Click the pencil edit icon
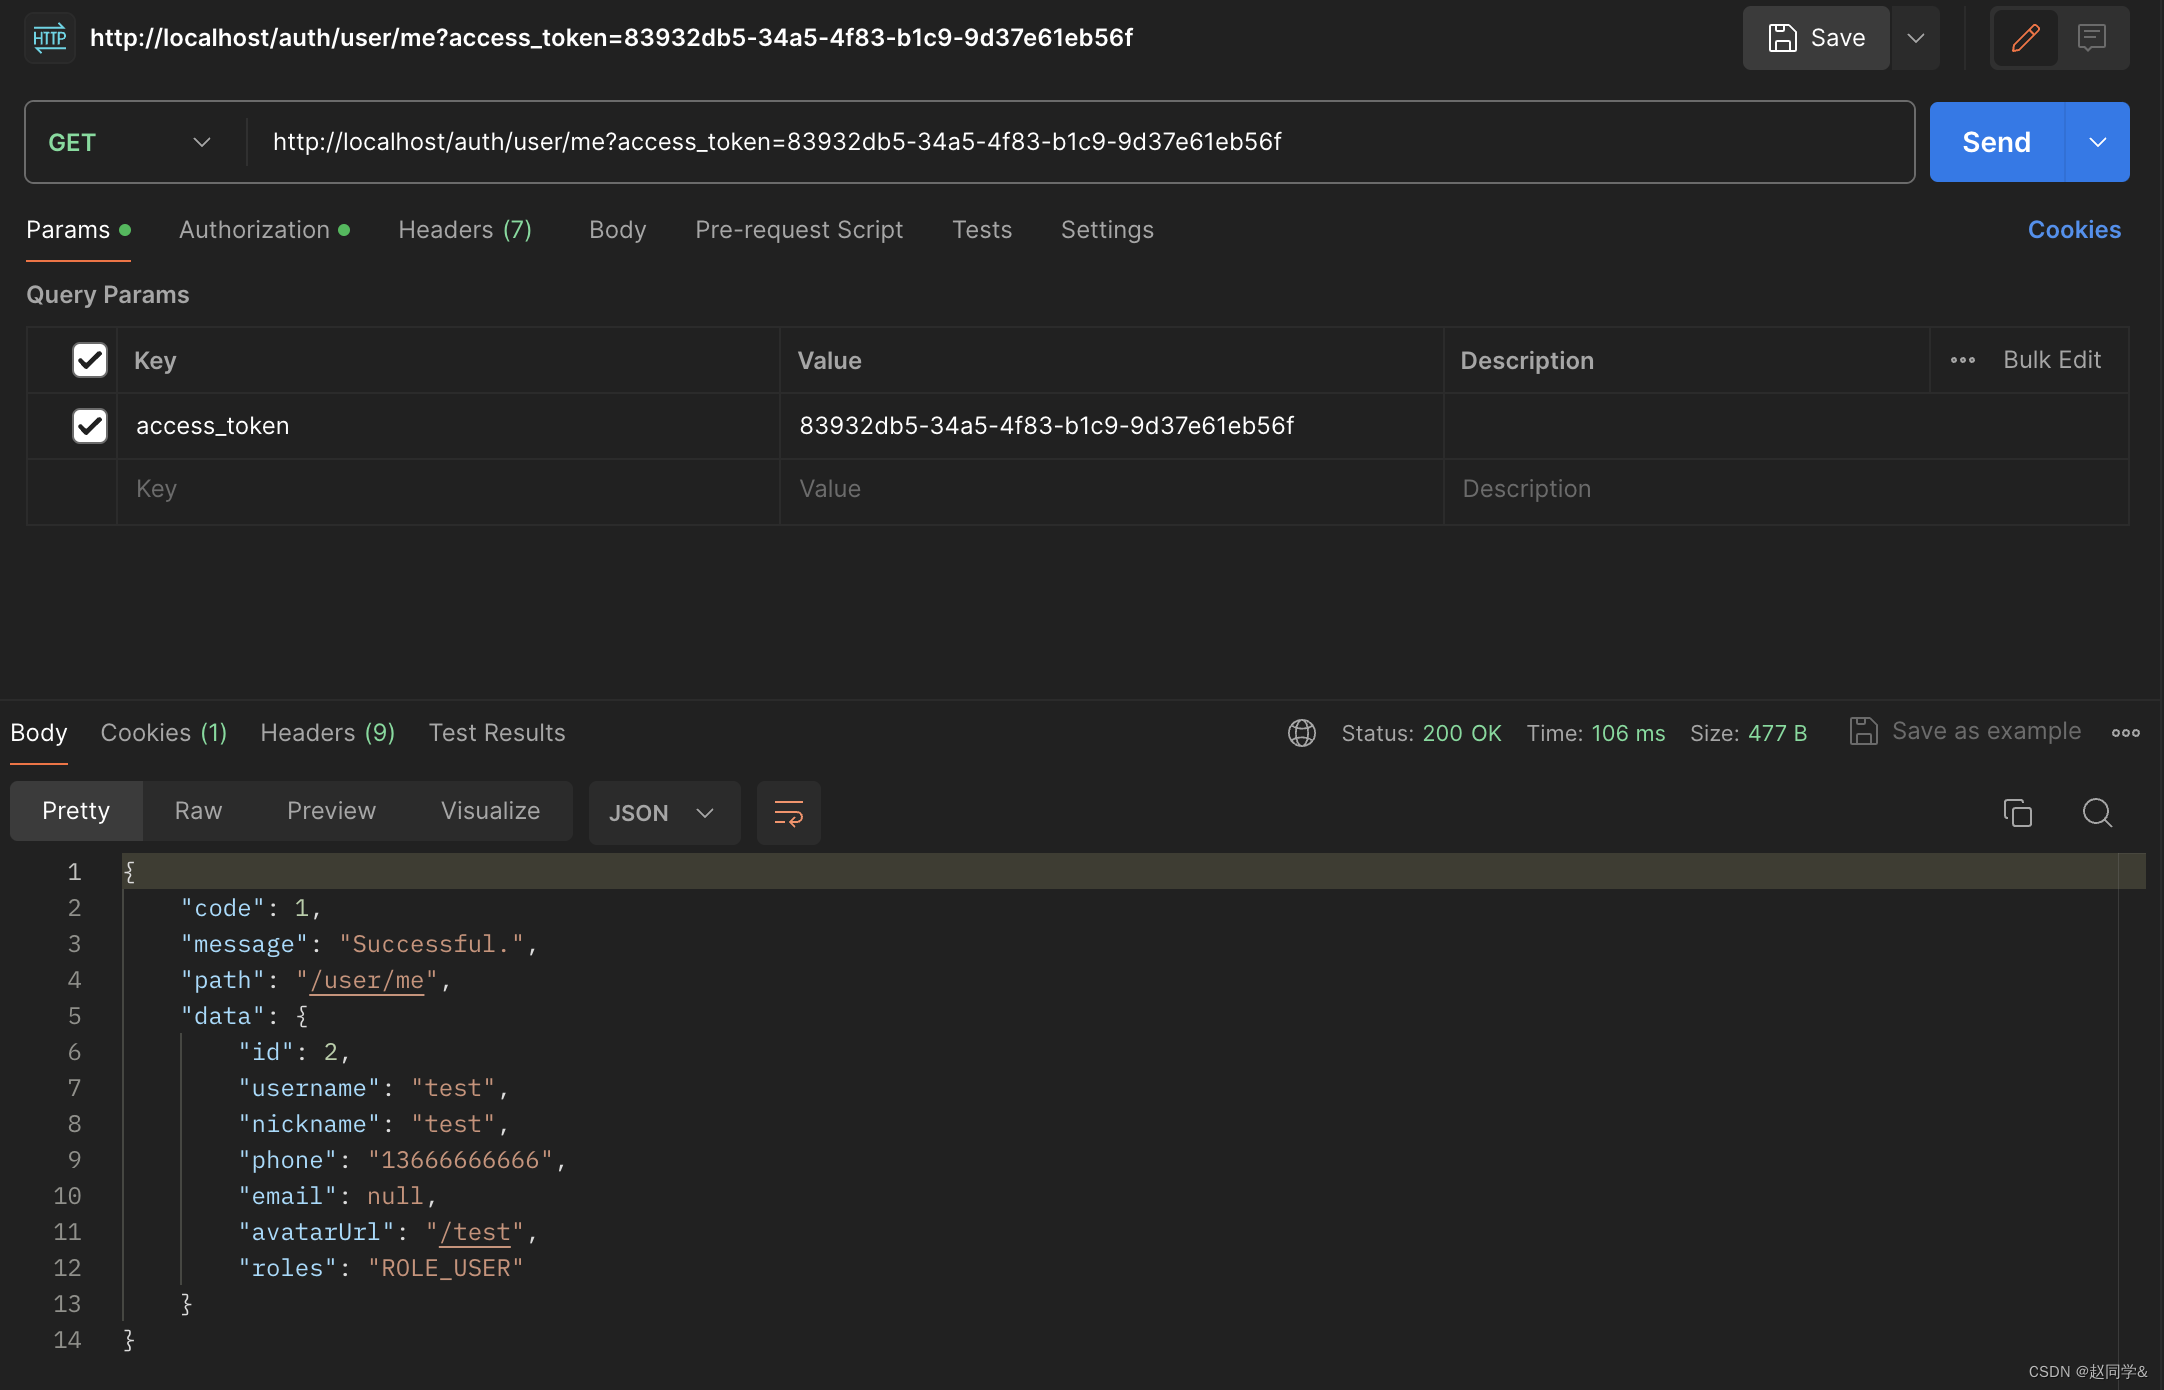Screen dimensions: 2164x1390 point(2025,38)
